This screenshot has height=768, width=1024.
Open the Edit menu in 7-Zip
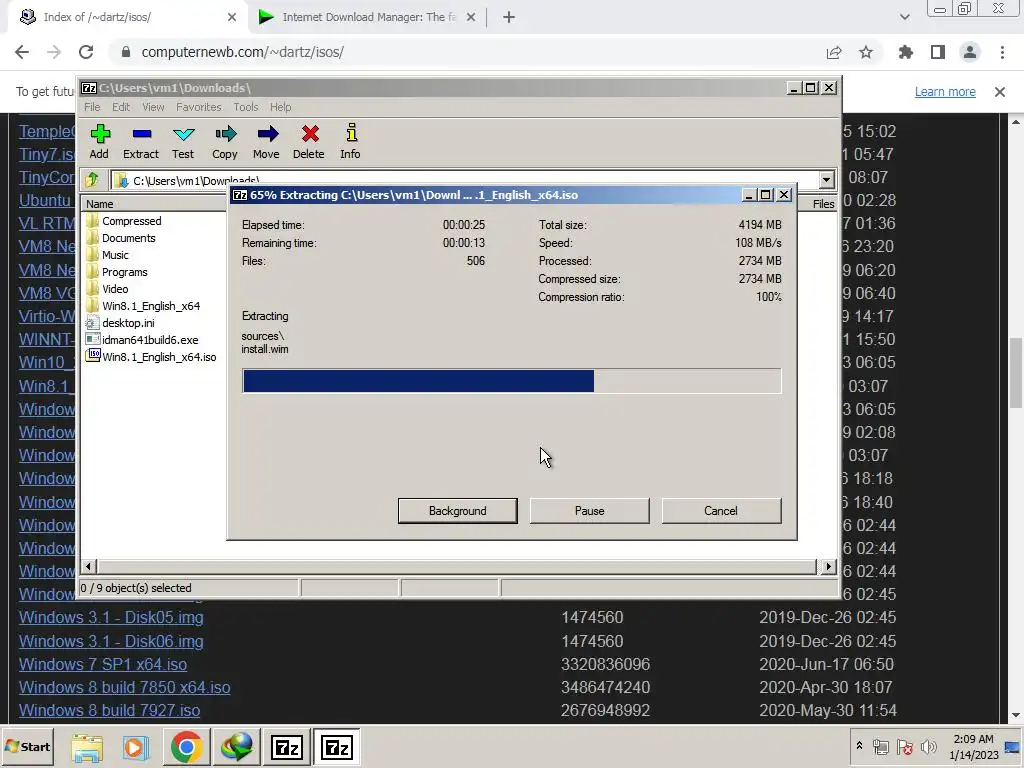tap(121, 107)
